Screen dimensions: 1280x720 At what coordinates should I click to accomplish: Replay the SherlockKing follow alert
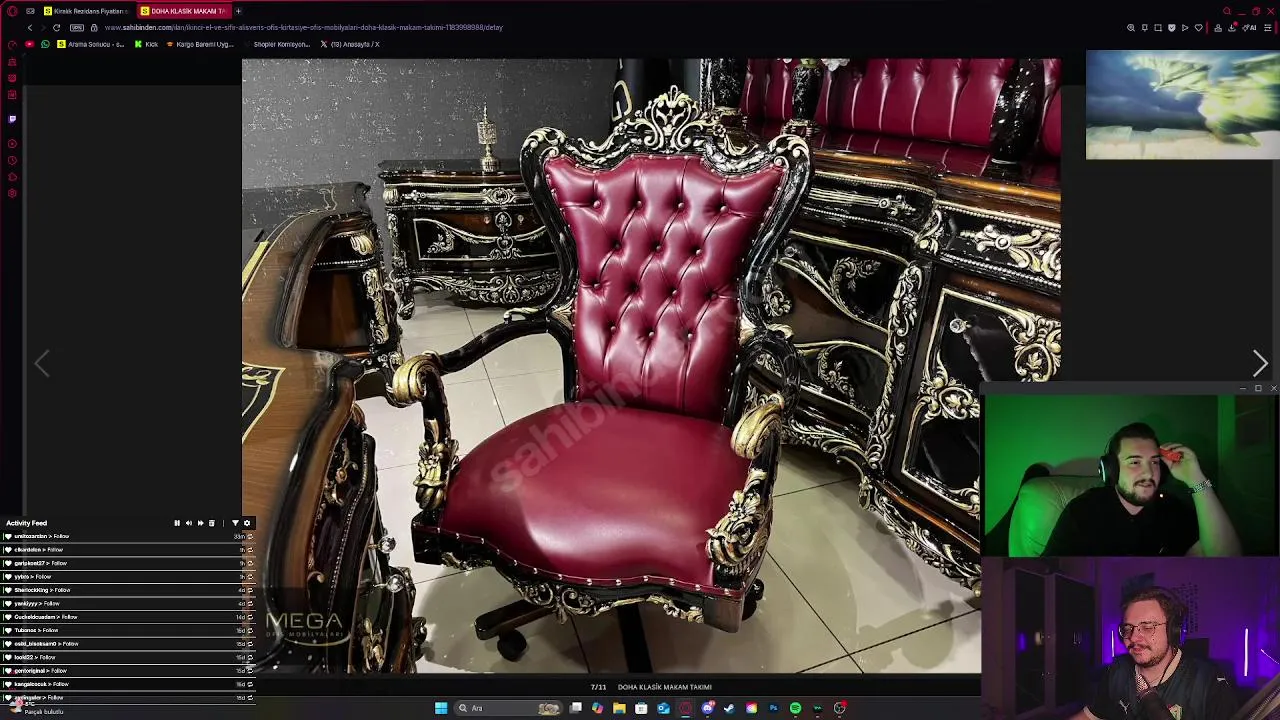point(250,590)
